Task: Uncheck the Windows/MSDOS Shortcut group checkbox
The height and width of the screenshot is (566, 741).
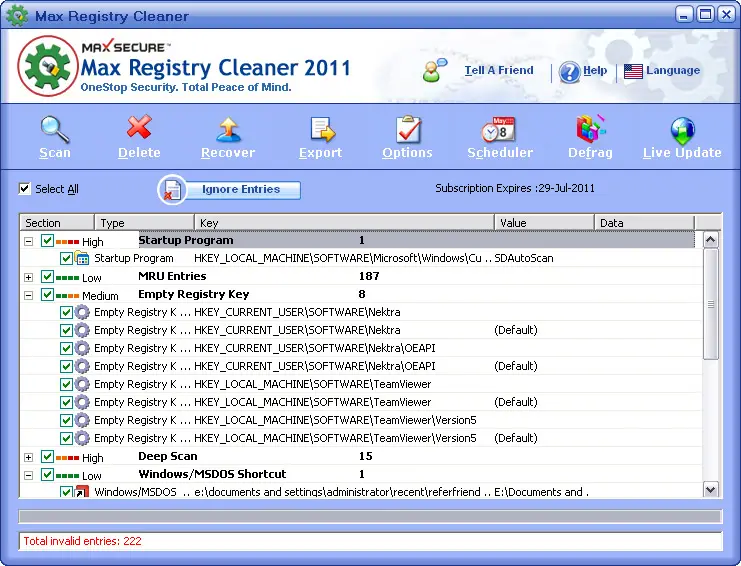Action: point(47,474)
